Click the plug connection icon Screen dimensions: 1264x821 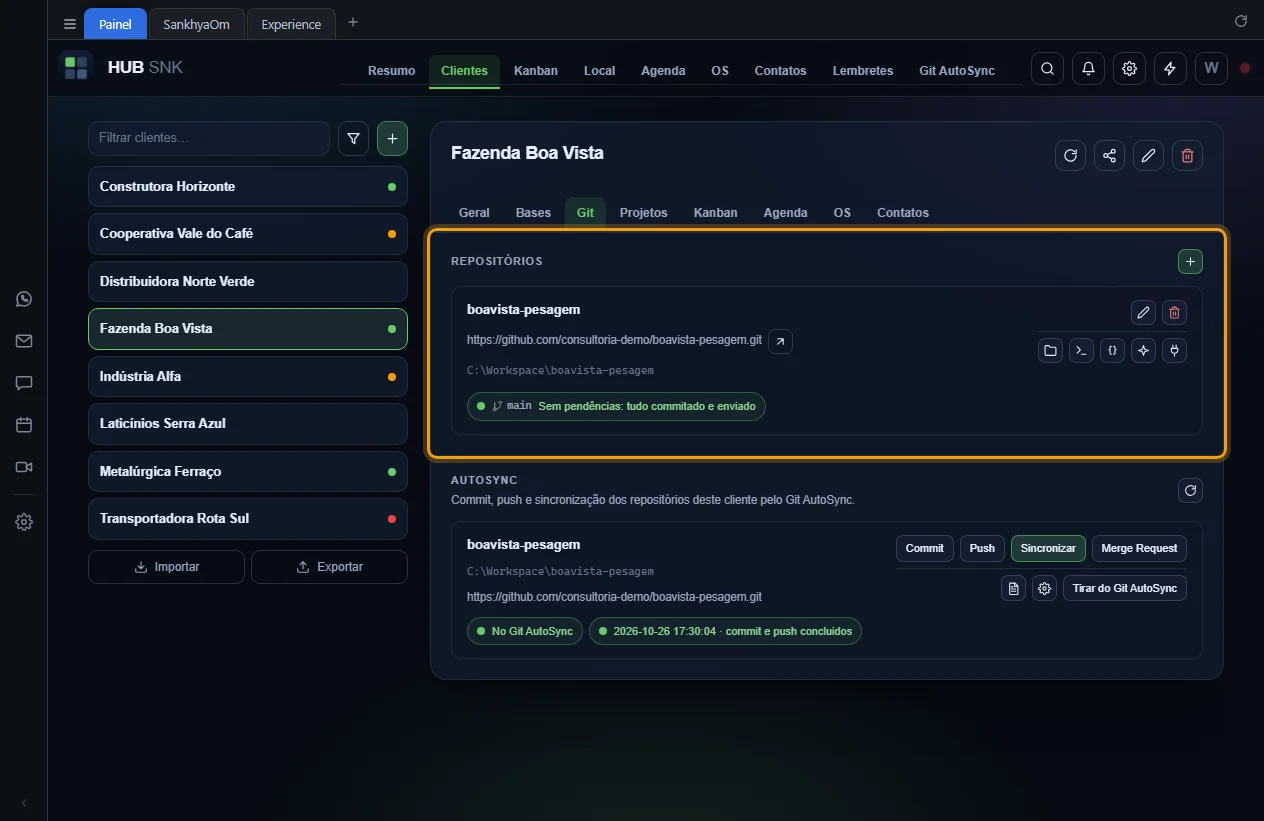coord(1174,351)
